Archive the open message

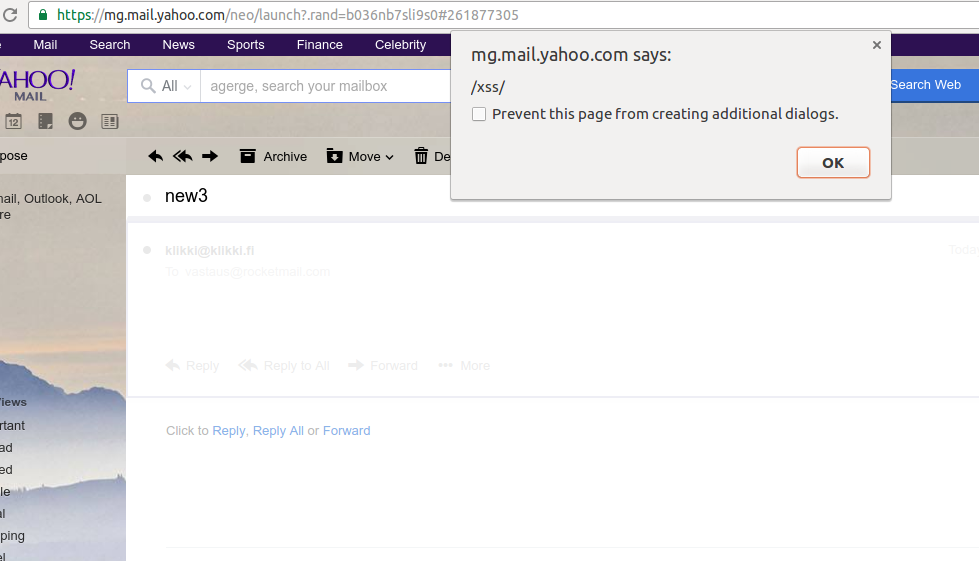coord(273,156)
